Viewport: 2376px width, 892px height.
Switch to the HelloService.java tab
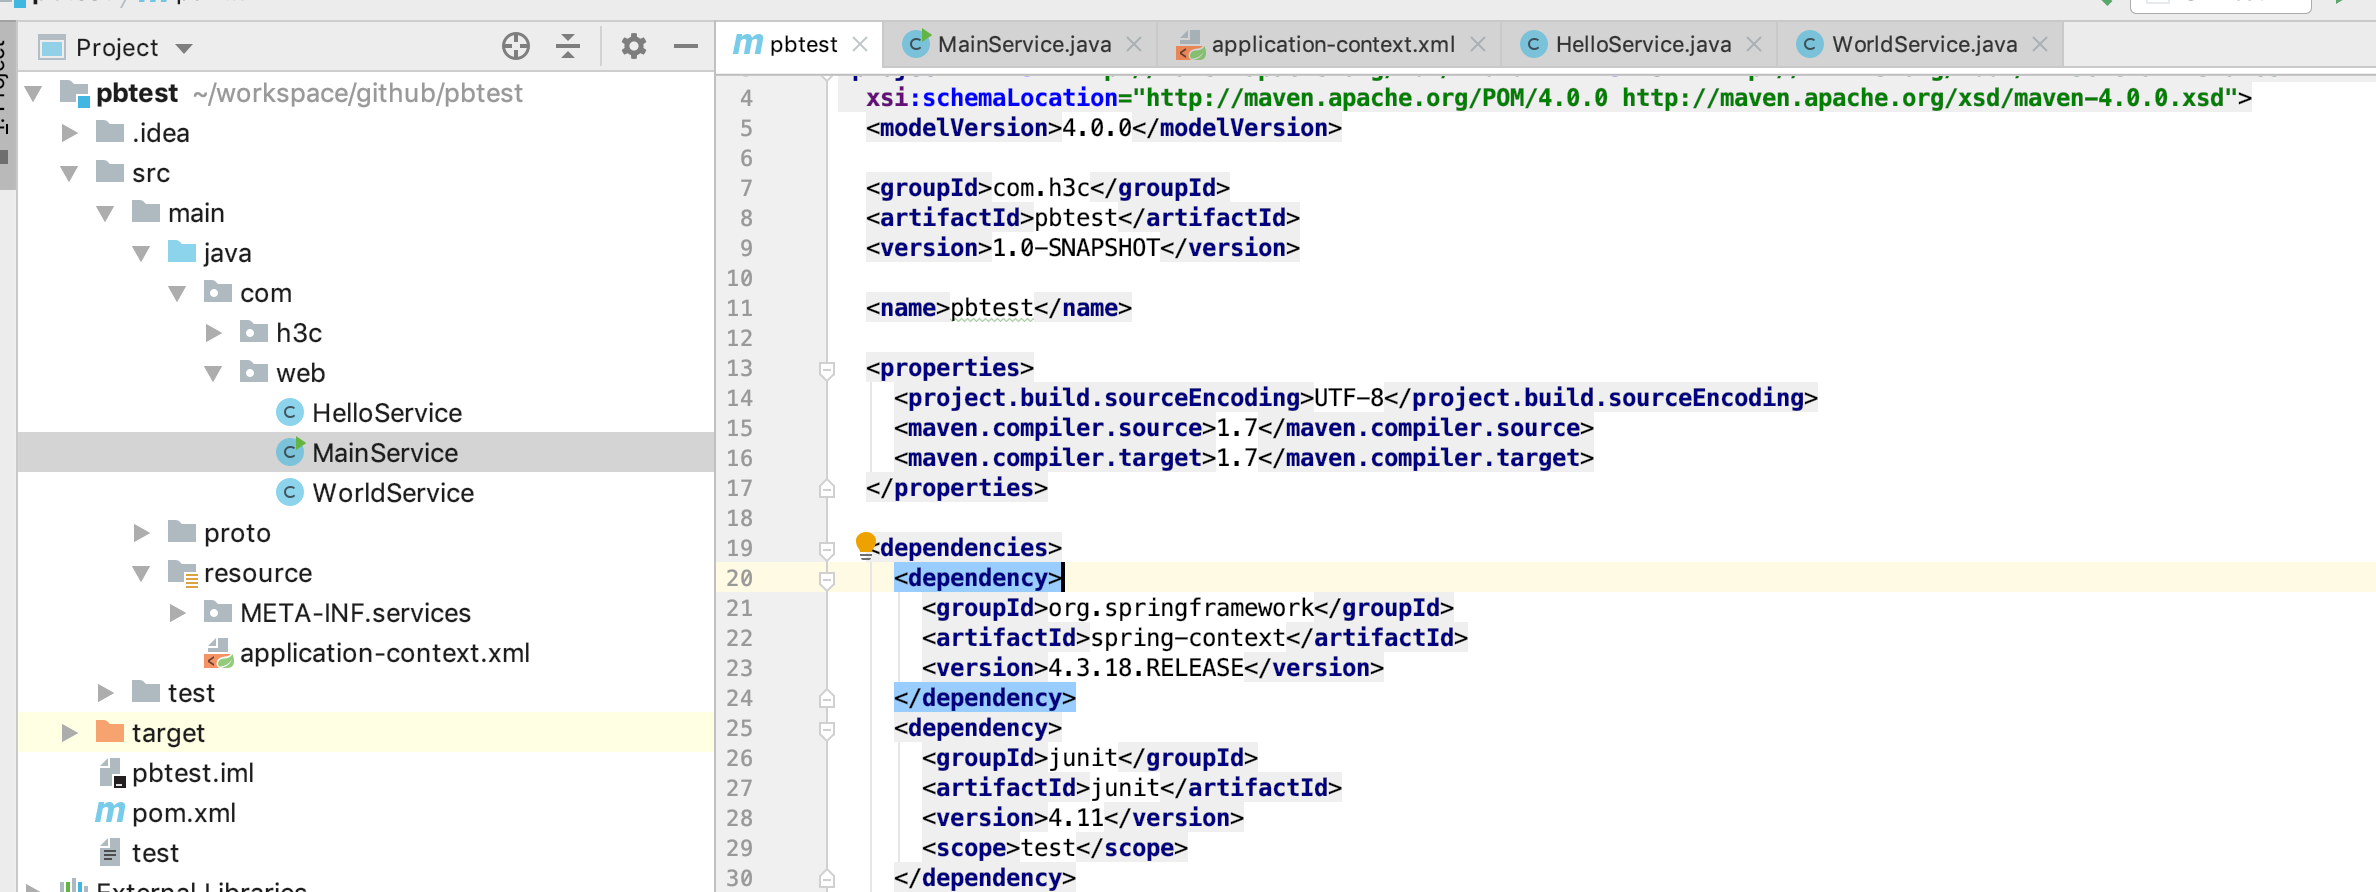pyautogui.click(x=1642, y=45)
